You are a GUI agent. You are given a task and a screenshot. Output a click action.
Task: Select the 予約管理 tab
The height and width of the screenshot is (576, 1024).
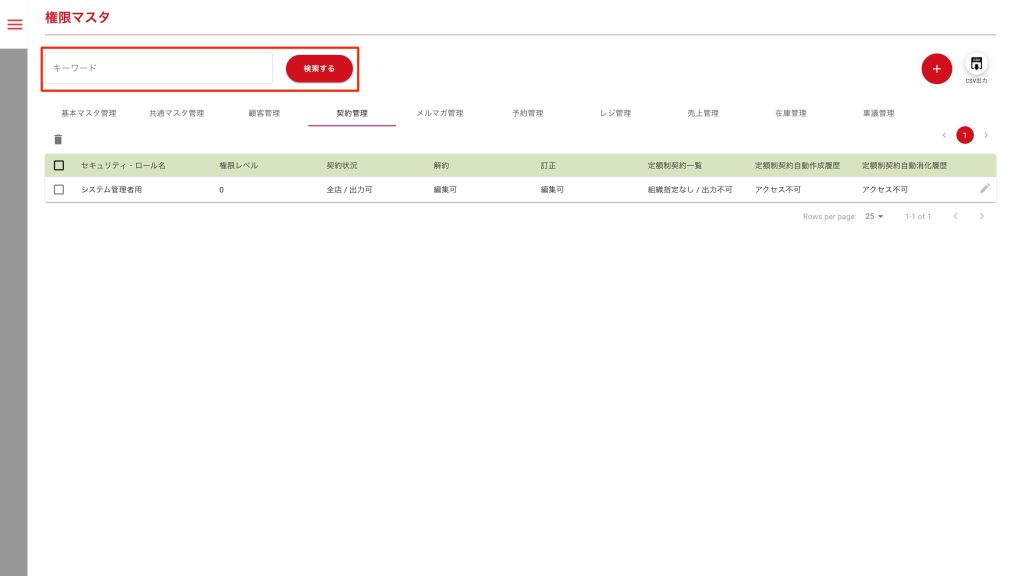click(x=527, y=113)
